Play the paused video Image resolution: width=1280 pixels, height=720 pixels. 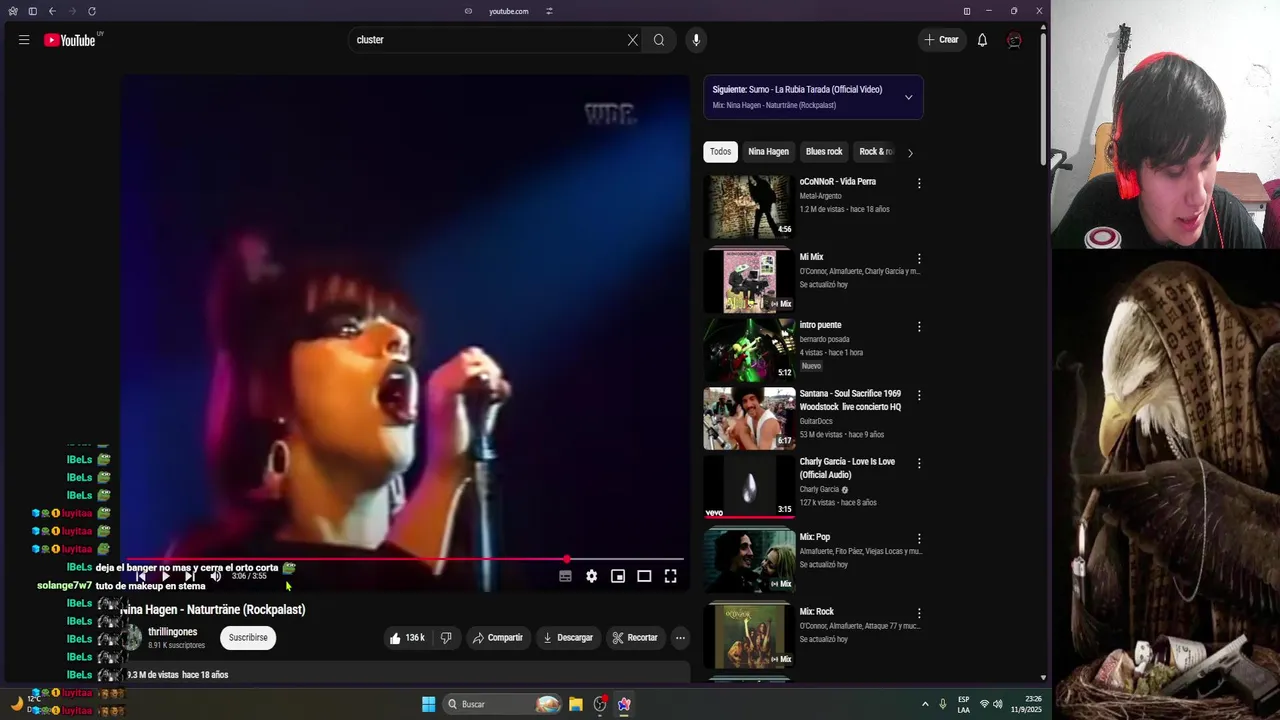(165, 576)
